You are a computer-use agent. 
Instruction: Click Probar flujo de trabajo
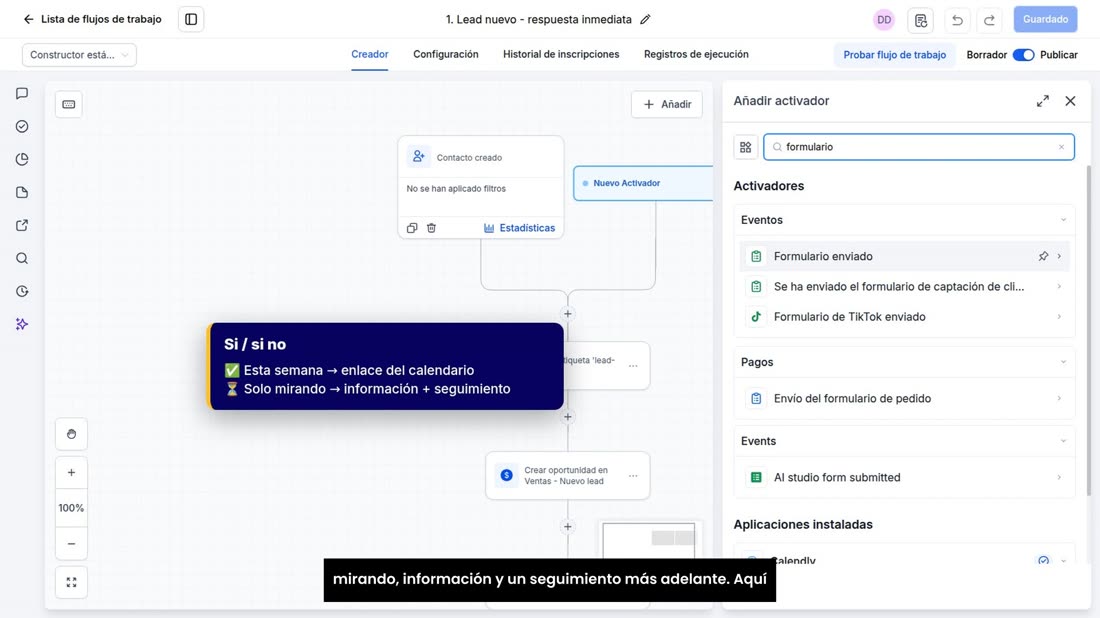894,55
